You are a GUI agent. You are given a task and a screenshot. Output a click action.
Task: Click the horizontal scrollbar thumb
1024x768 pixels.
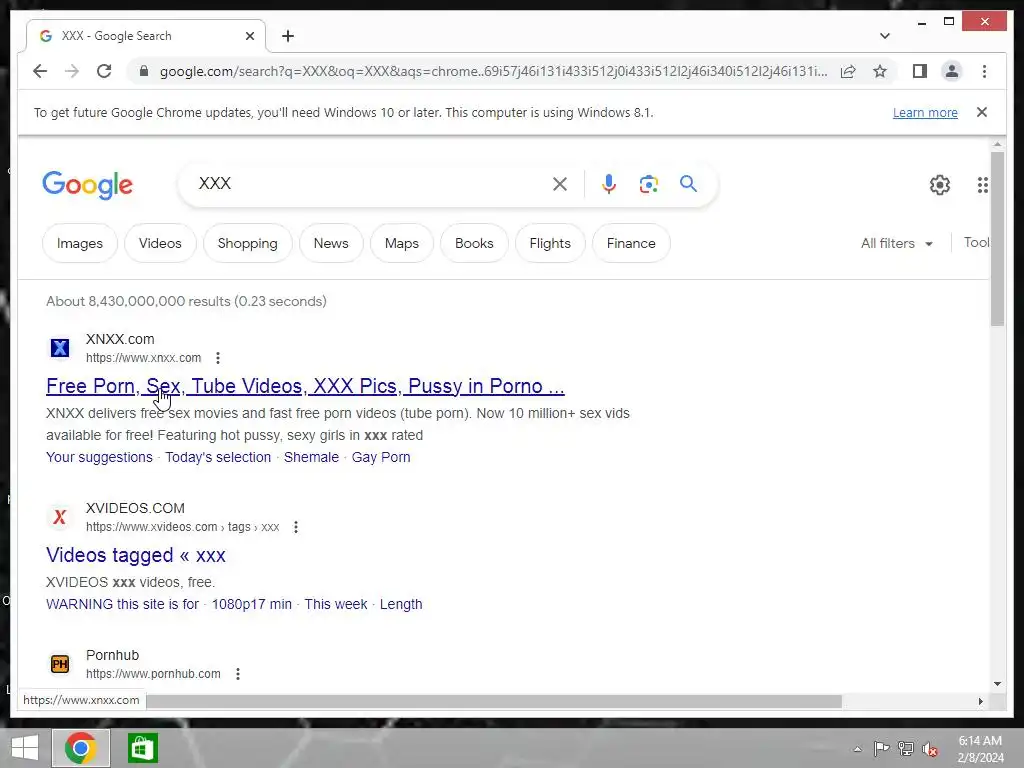[494, 701]
